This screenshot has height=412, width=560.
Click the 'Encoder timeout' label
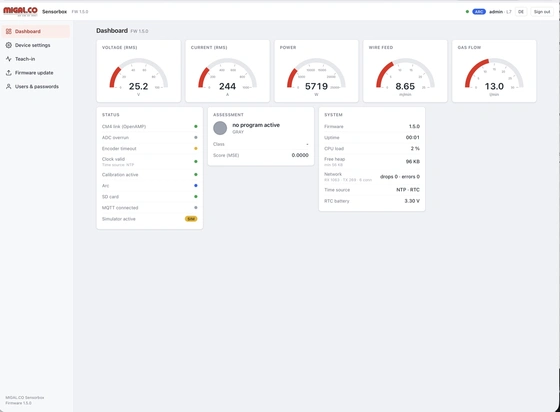click(x=119, y=149)
